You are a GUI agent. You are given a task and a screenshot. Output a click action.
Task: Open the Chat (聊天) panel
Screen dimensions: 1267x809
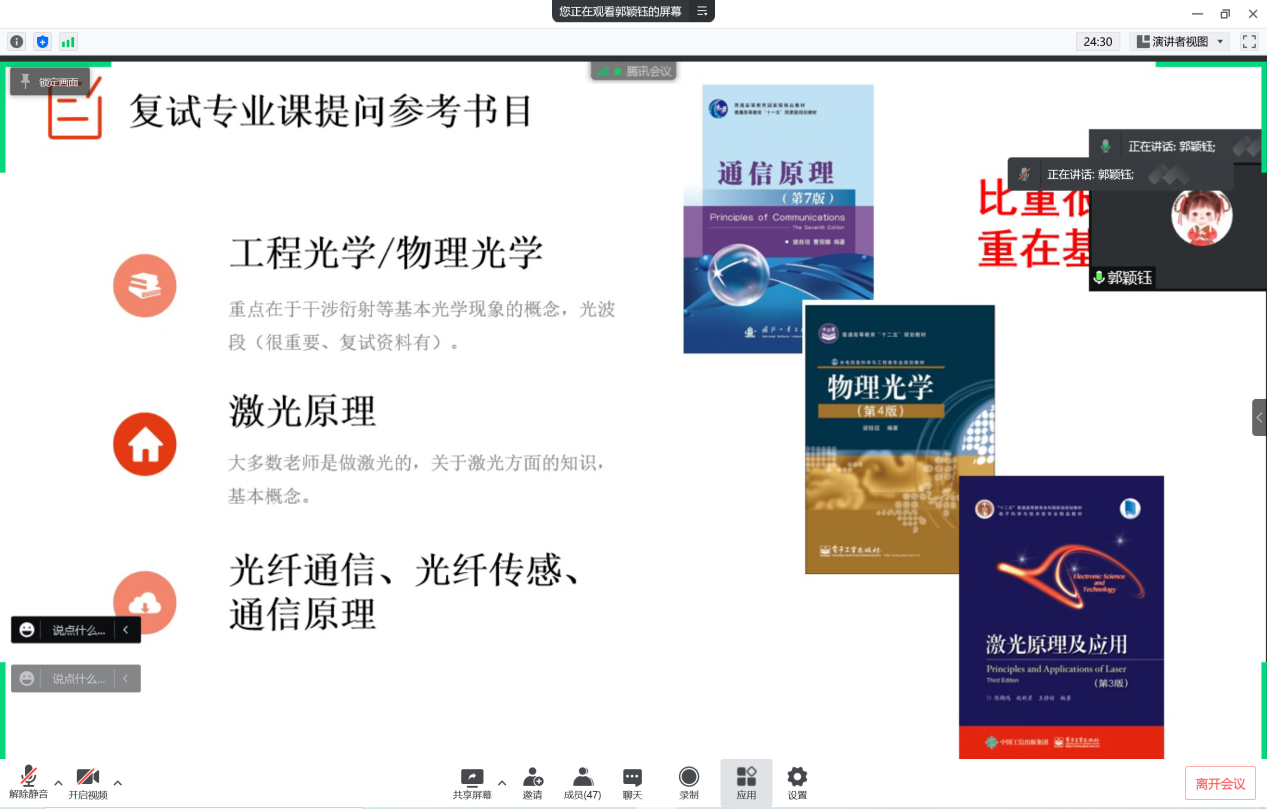click(x=632, y=783)
